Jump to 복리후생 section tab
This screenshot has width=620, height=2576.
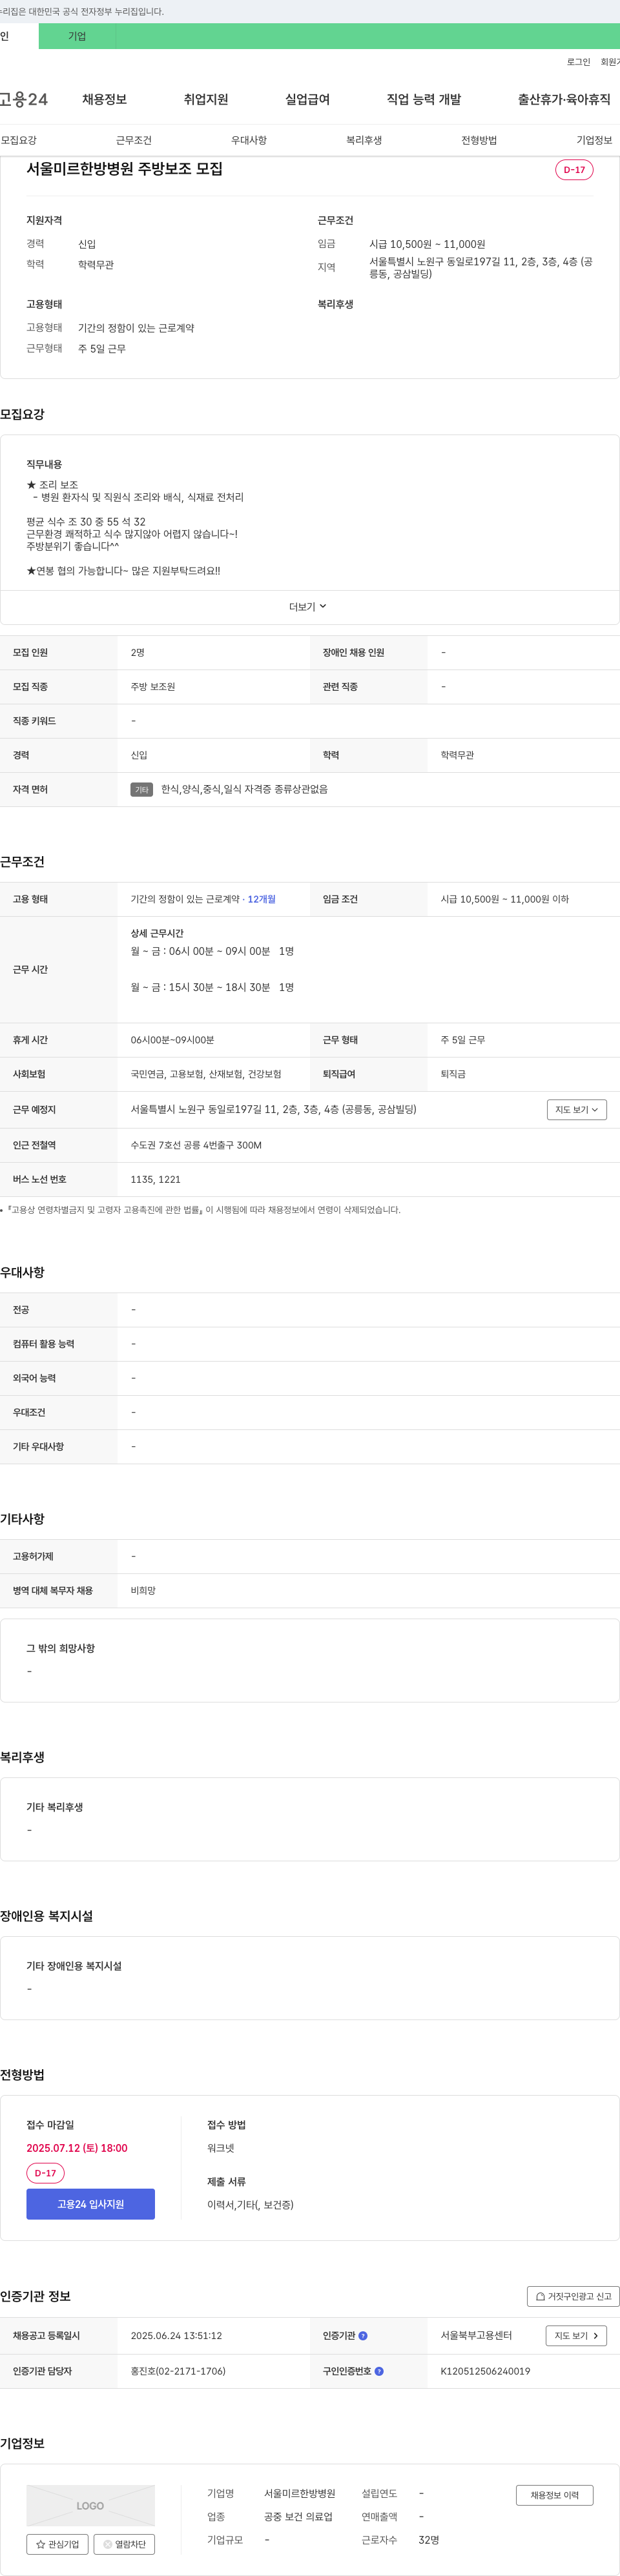click(x=364, y=140)
